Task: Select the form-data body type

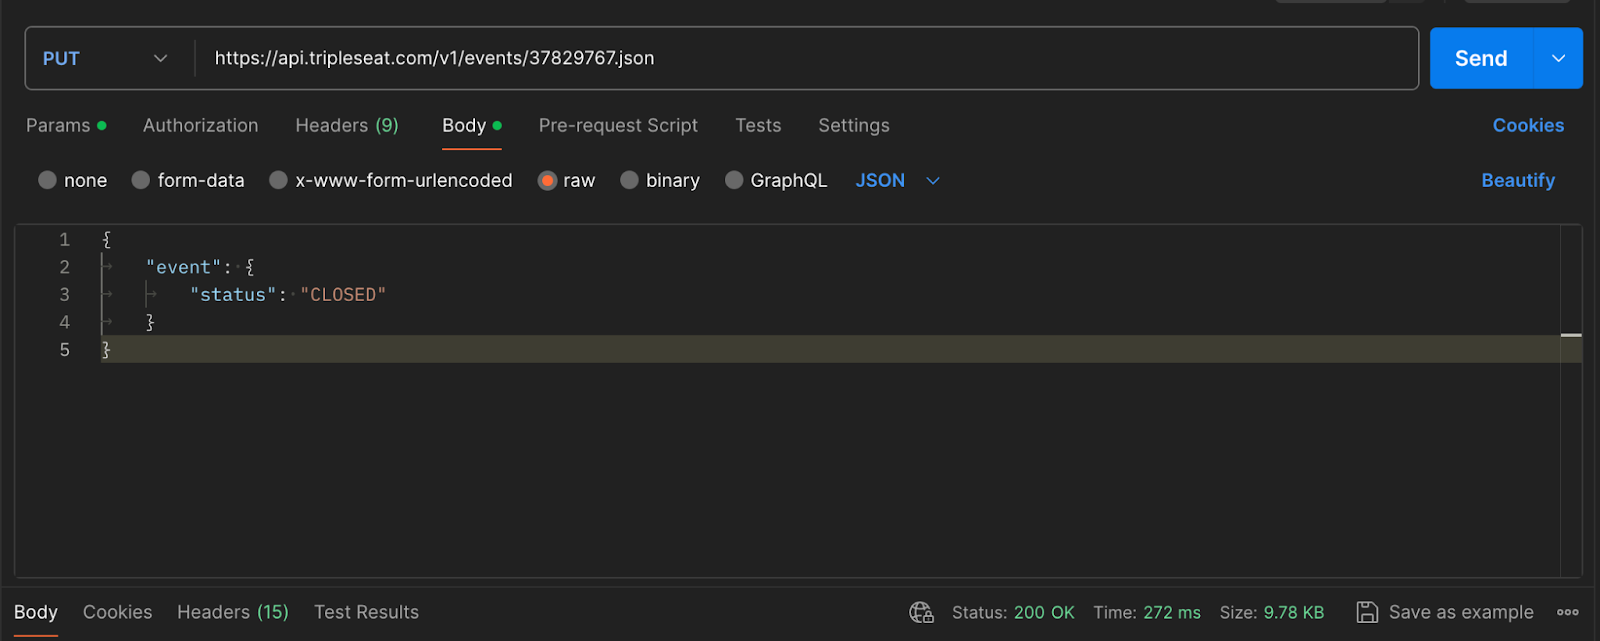Action: [188, 180]
